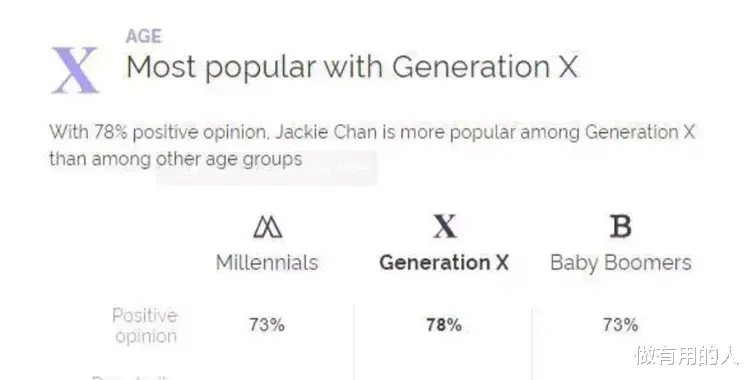
Task: Click the divider line before Baby Boomers column
Action: (531, 343)
